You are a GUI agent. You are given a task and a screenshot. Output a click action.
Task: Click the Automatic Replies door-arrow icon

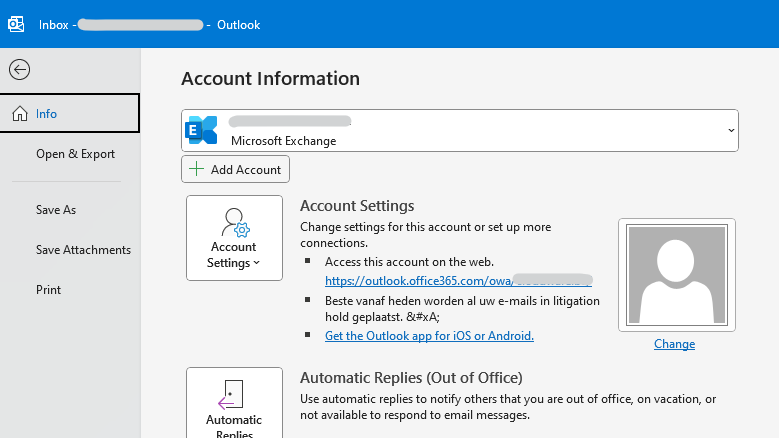click(x=233, y=394)
